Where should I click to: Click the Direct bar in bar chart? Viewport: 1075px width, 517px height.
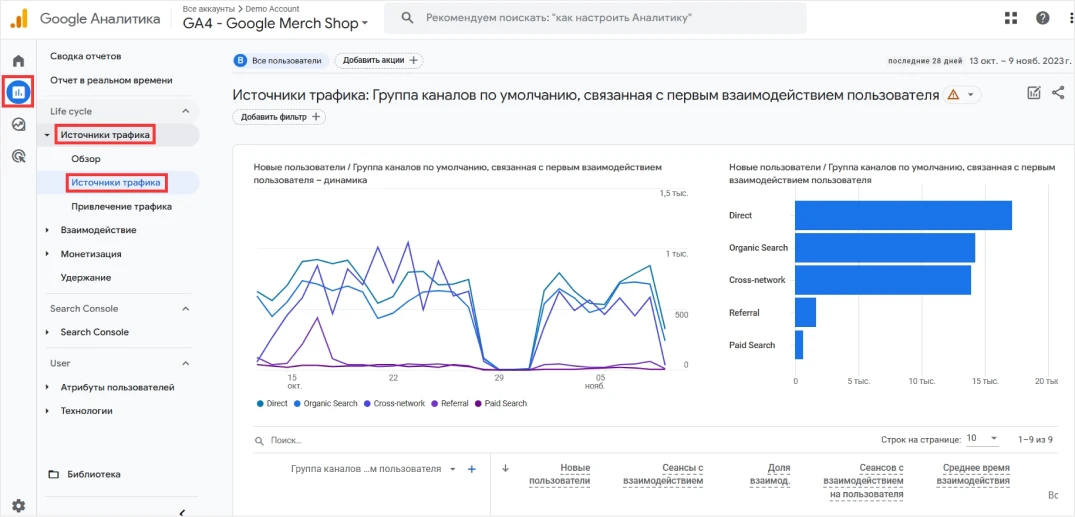tap(904, 215)
